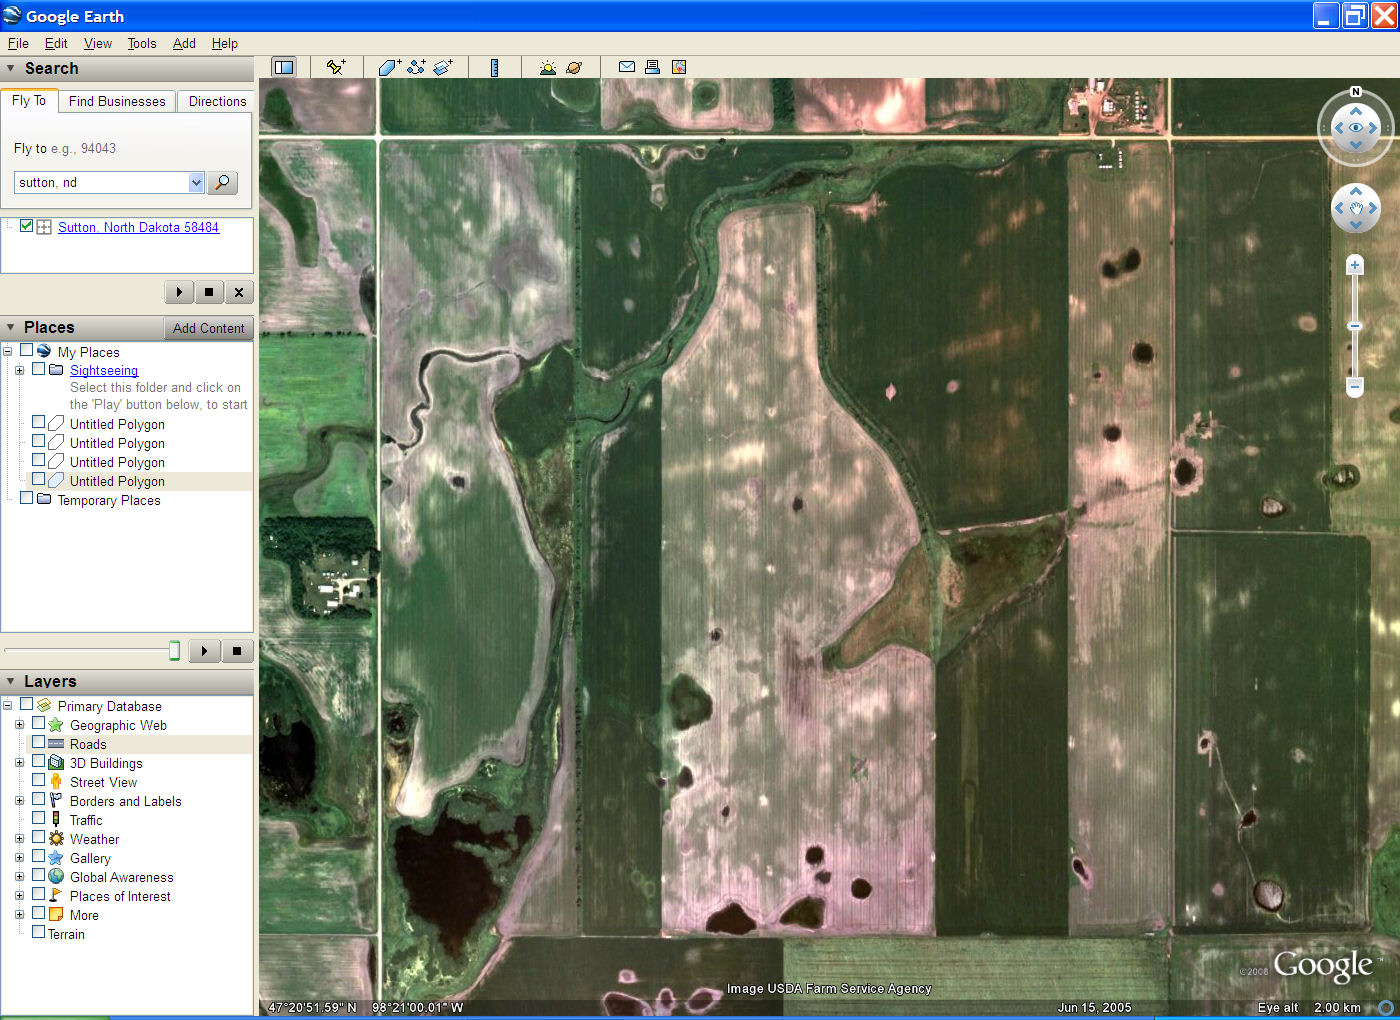This screenshot has width=1400, height=1020.
Task: Click the Fly To tab
Action: [x=29, y=100]
